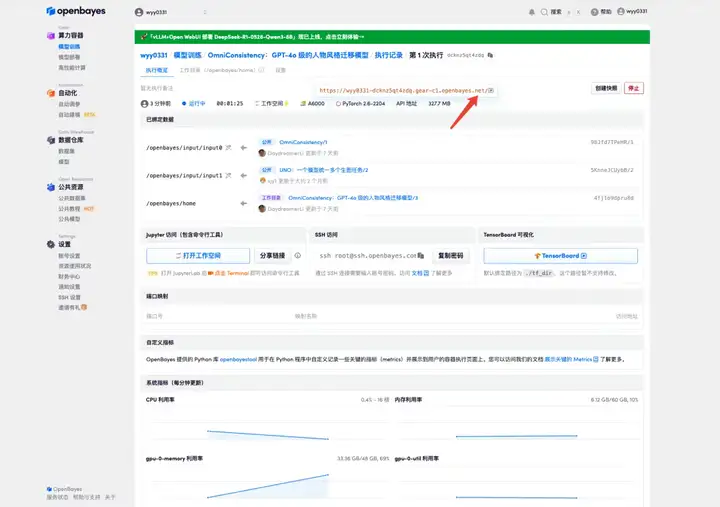This screenshot has width=720, height=507.
Task: Click the 创建快照 button
Action: point(606,88)
